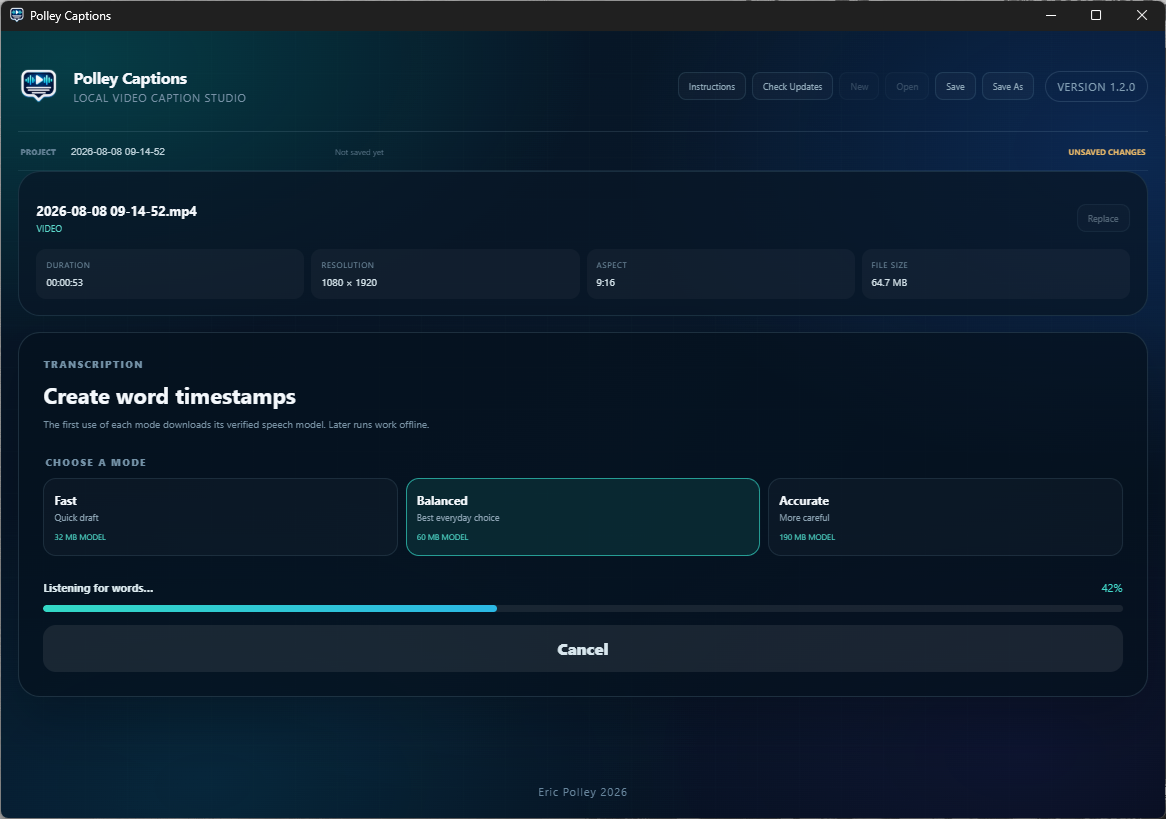
Task: Click the Aspect value 9:16
Action: click(x=605, y=283)
